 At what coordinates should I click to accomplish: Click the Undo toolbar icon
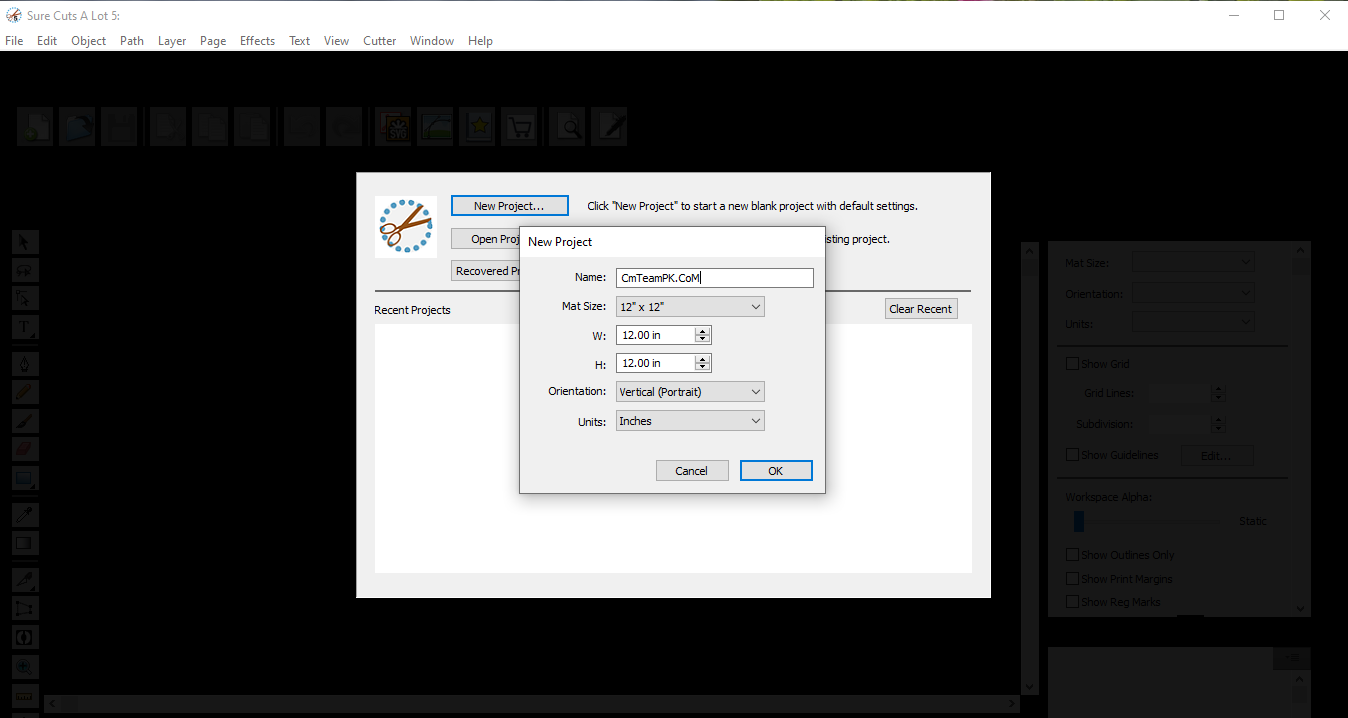302,127
